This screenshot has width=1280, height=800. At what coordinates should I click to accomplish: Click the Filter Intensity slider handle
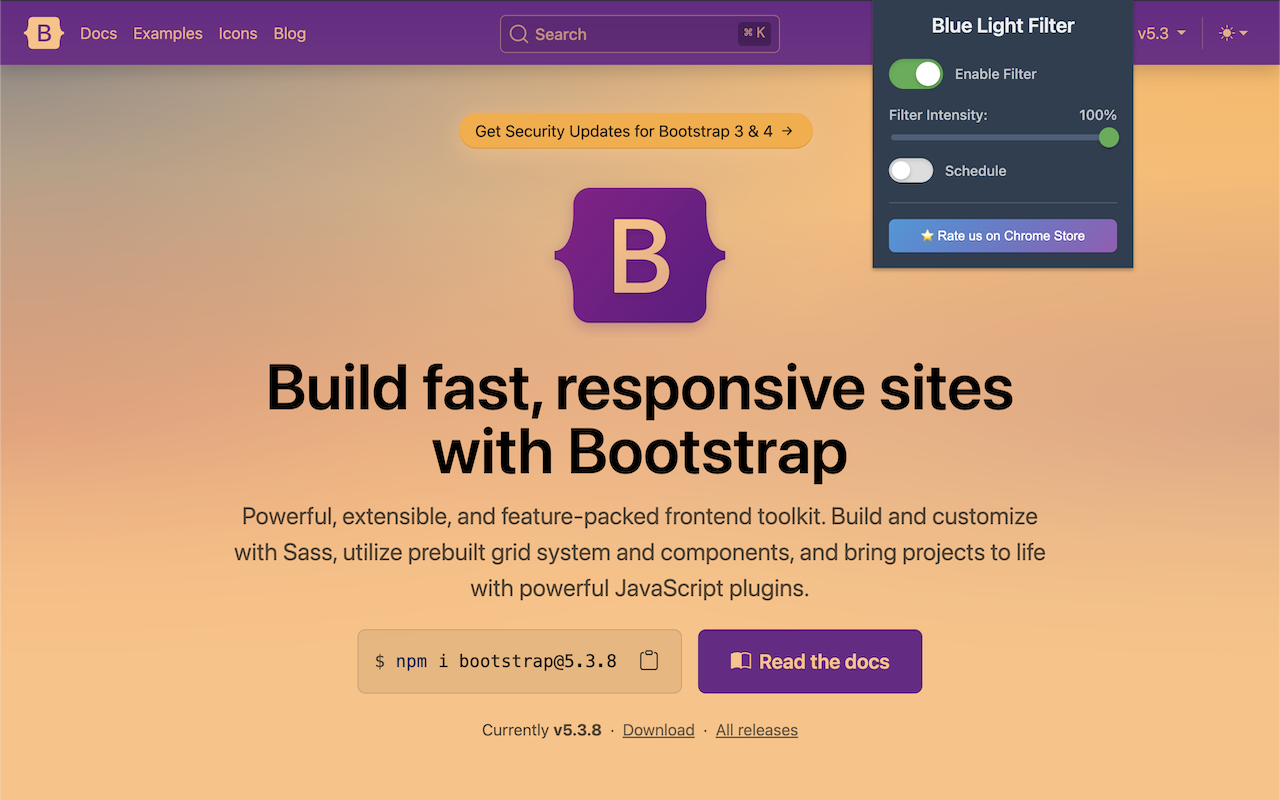[x=1108, y=137]
